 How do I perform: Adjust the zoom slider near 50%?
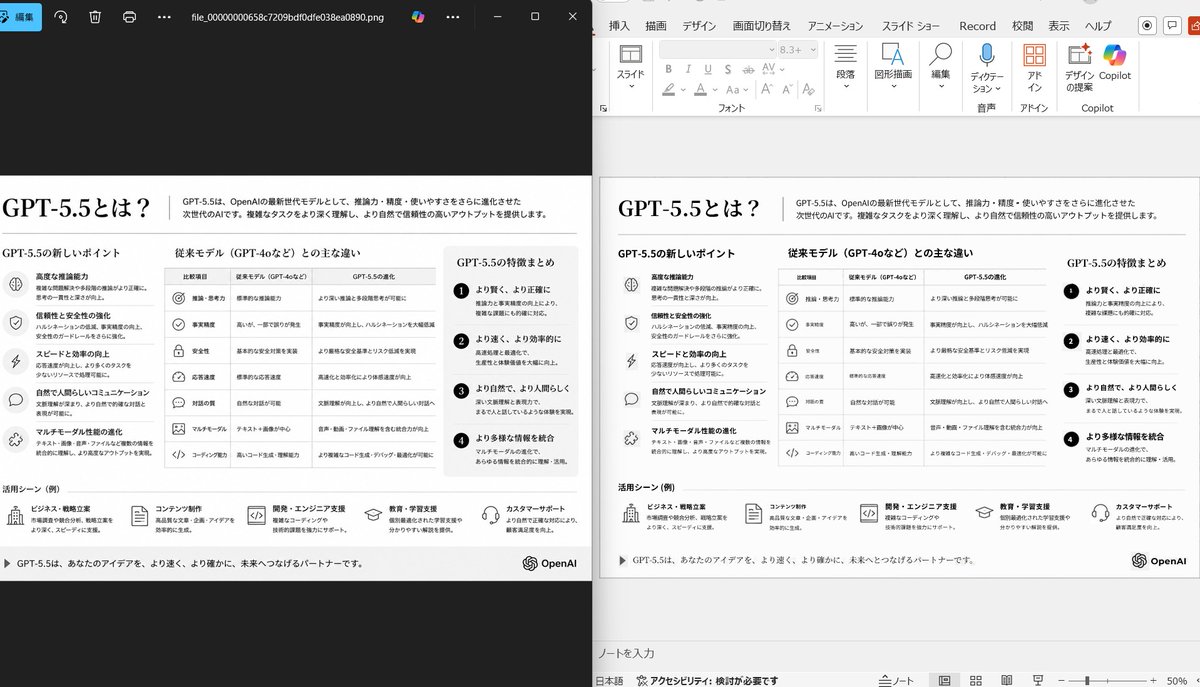click(x=1087, y=679)
